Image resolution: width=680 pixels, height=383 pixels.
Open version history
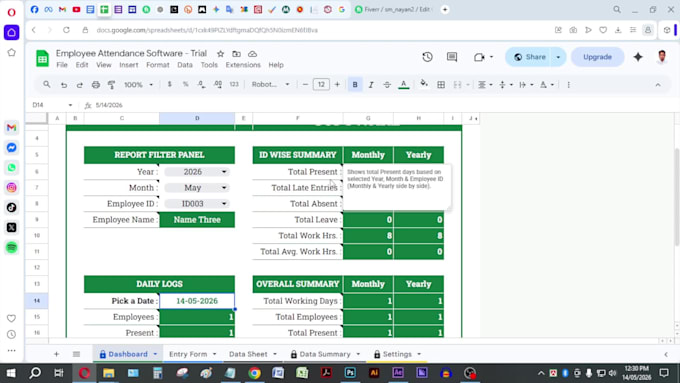(x=428, y=57)
